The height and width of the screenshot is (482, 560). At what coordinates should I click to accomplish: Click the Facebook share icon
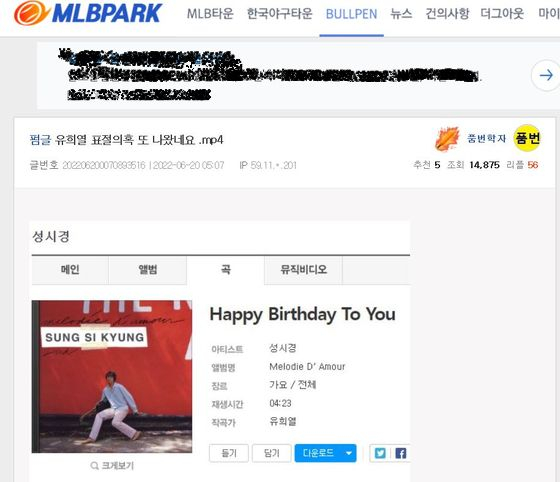(x=401, y=453)
